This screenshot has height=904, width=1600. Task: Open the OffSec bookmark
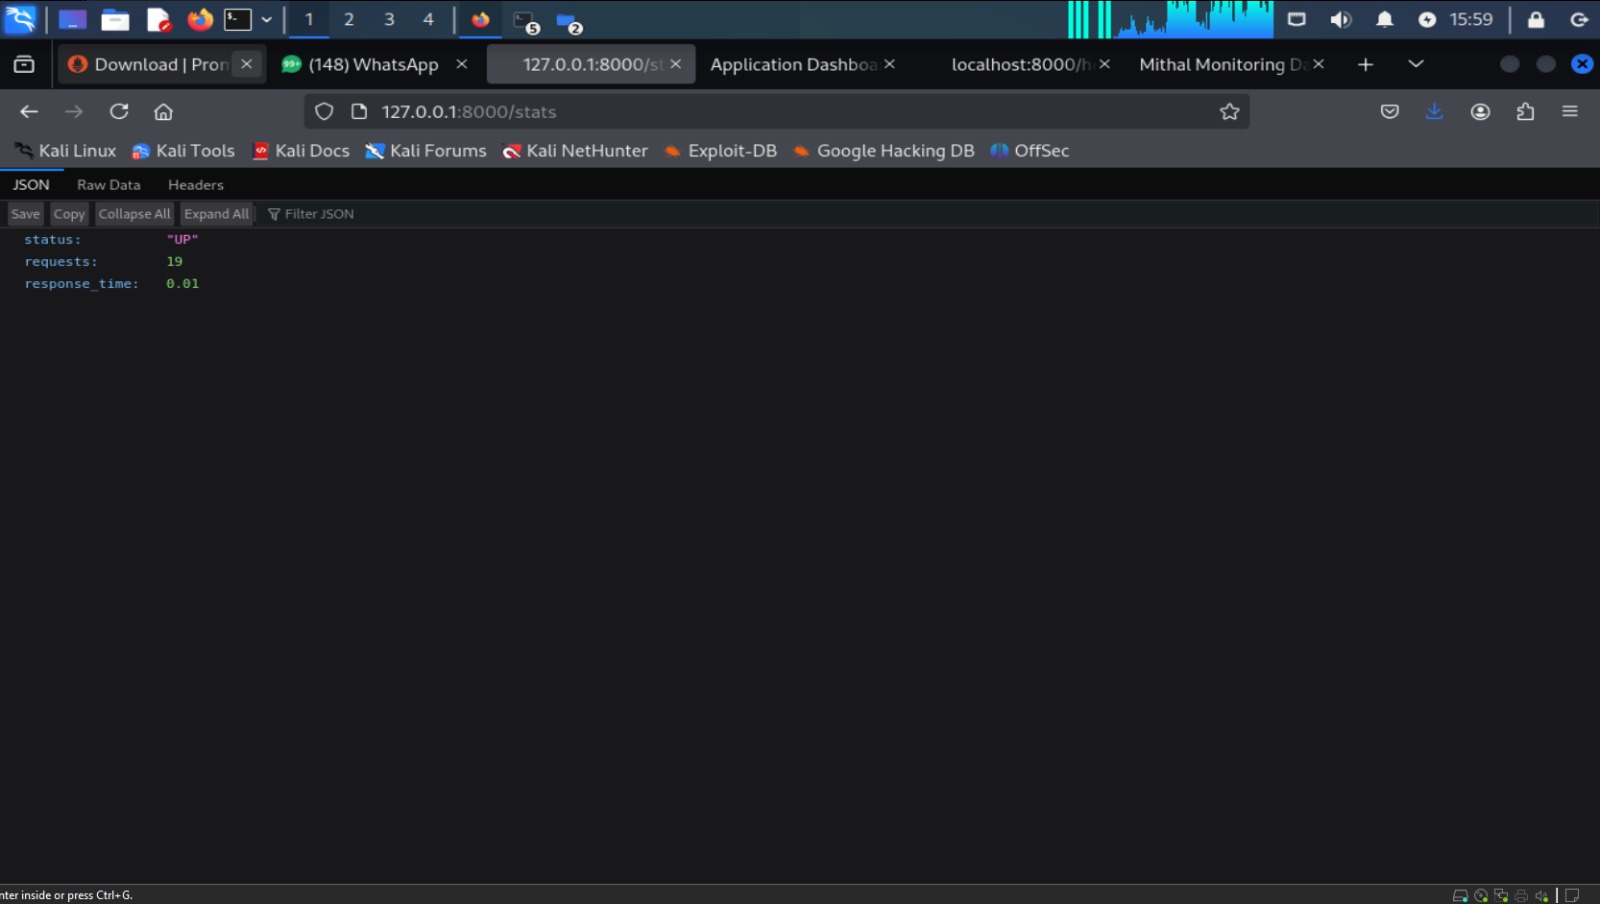[1030, 150]
